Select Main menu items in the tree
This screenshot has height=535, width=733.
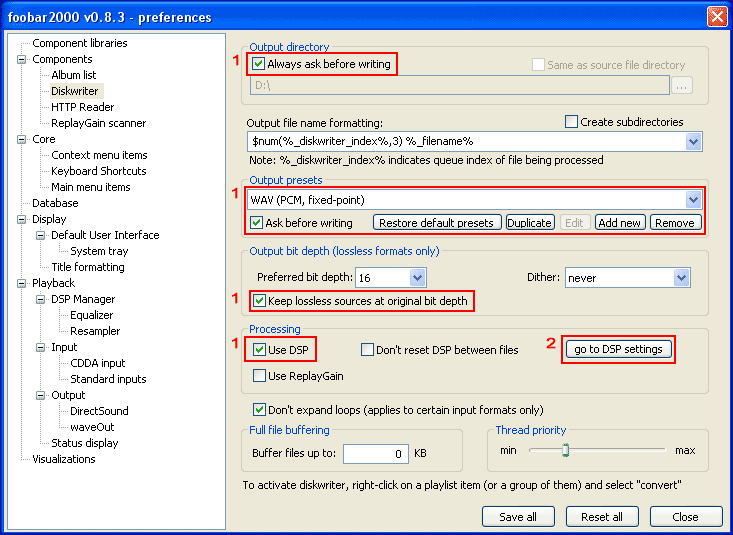(x=91, y=187)
